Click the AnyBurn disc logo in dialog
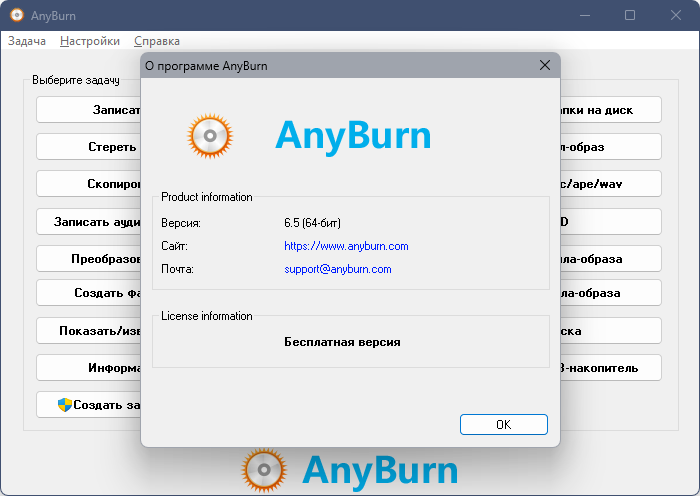This screenshot has width=700, height=496. click(210, 136)
